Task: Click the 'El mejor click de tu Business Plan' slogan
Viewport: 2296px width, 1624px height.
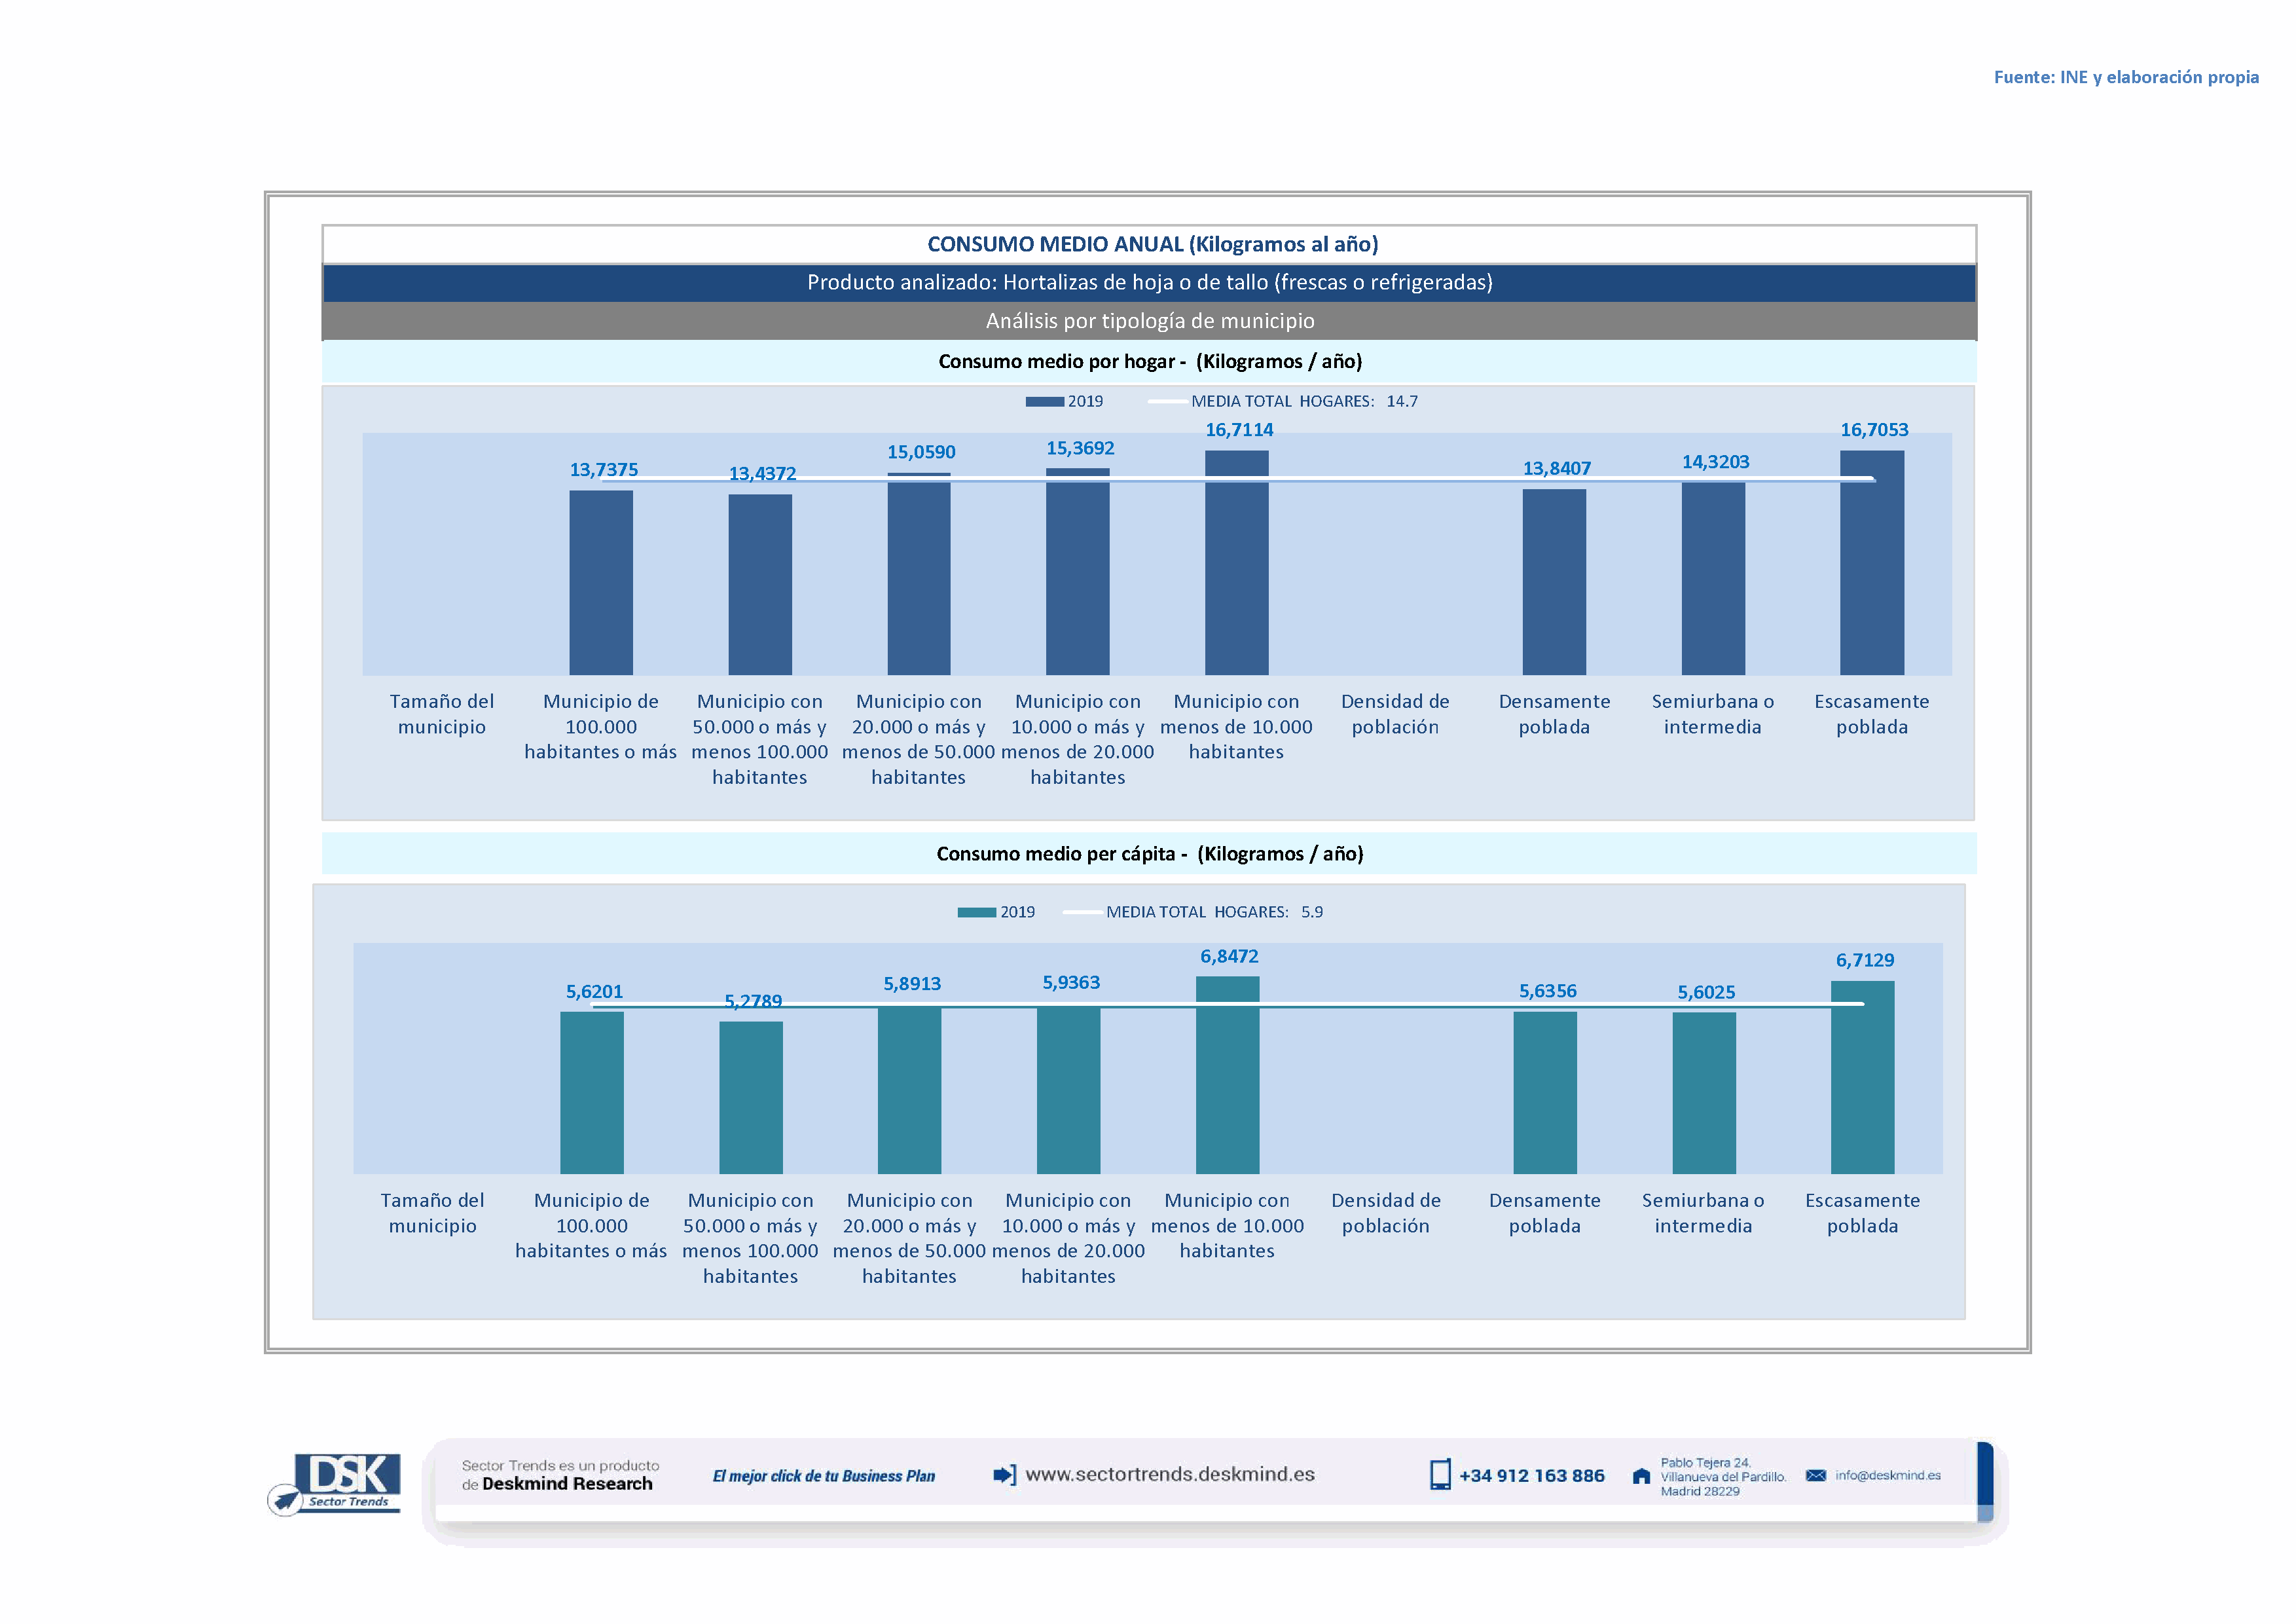Action: [823, 1476]
